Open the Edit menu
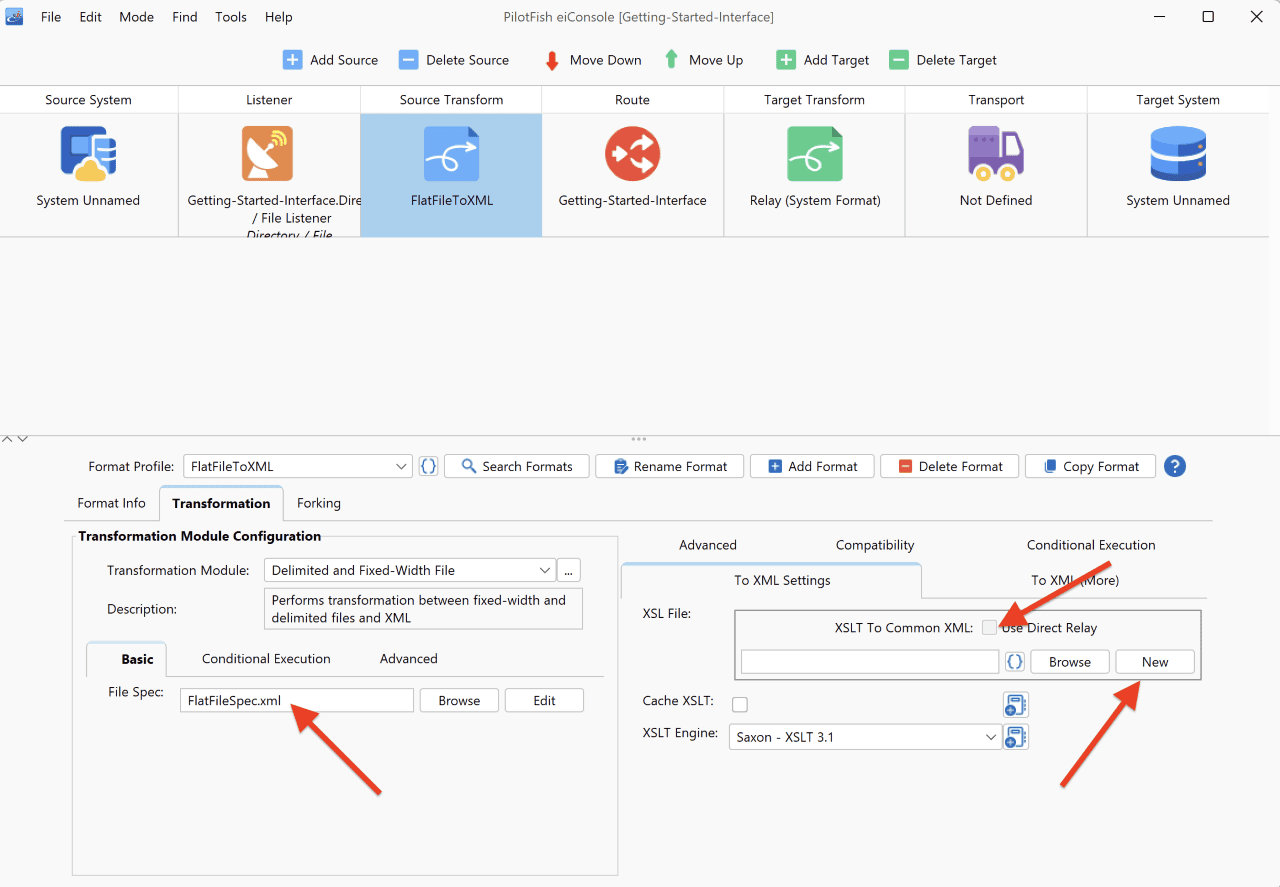1280x887 pixels. coord(91,17)
